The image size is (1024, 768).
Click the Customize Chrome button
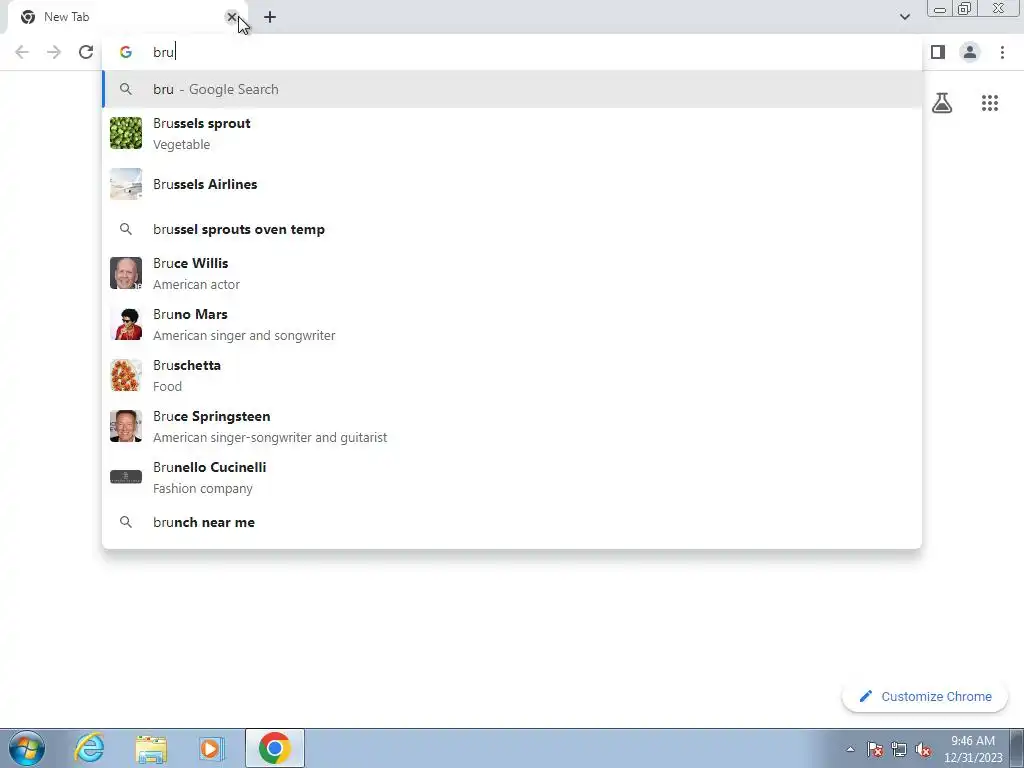925,696
